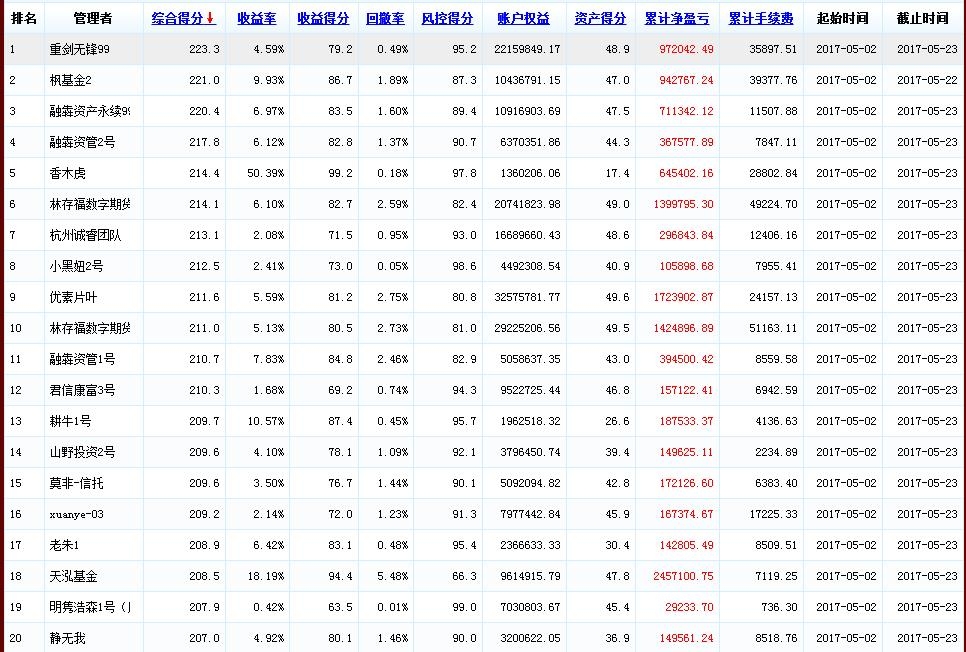This screenshot has height=652, width=966.
Task: Select net profit value 29233.70
Action: pyautogui.click(x=689, y=607)
